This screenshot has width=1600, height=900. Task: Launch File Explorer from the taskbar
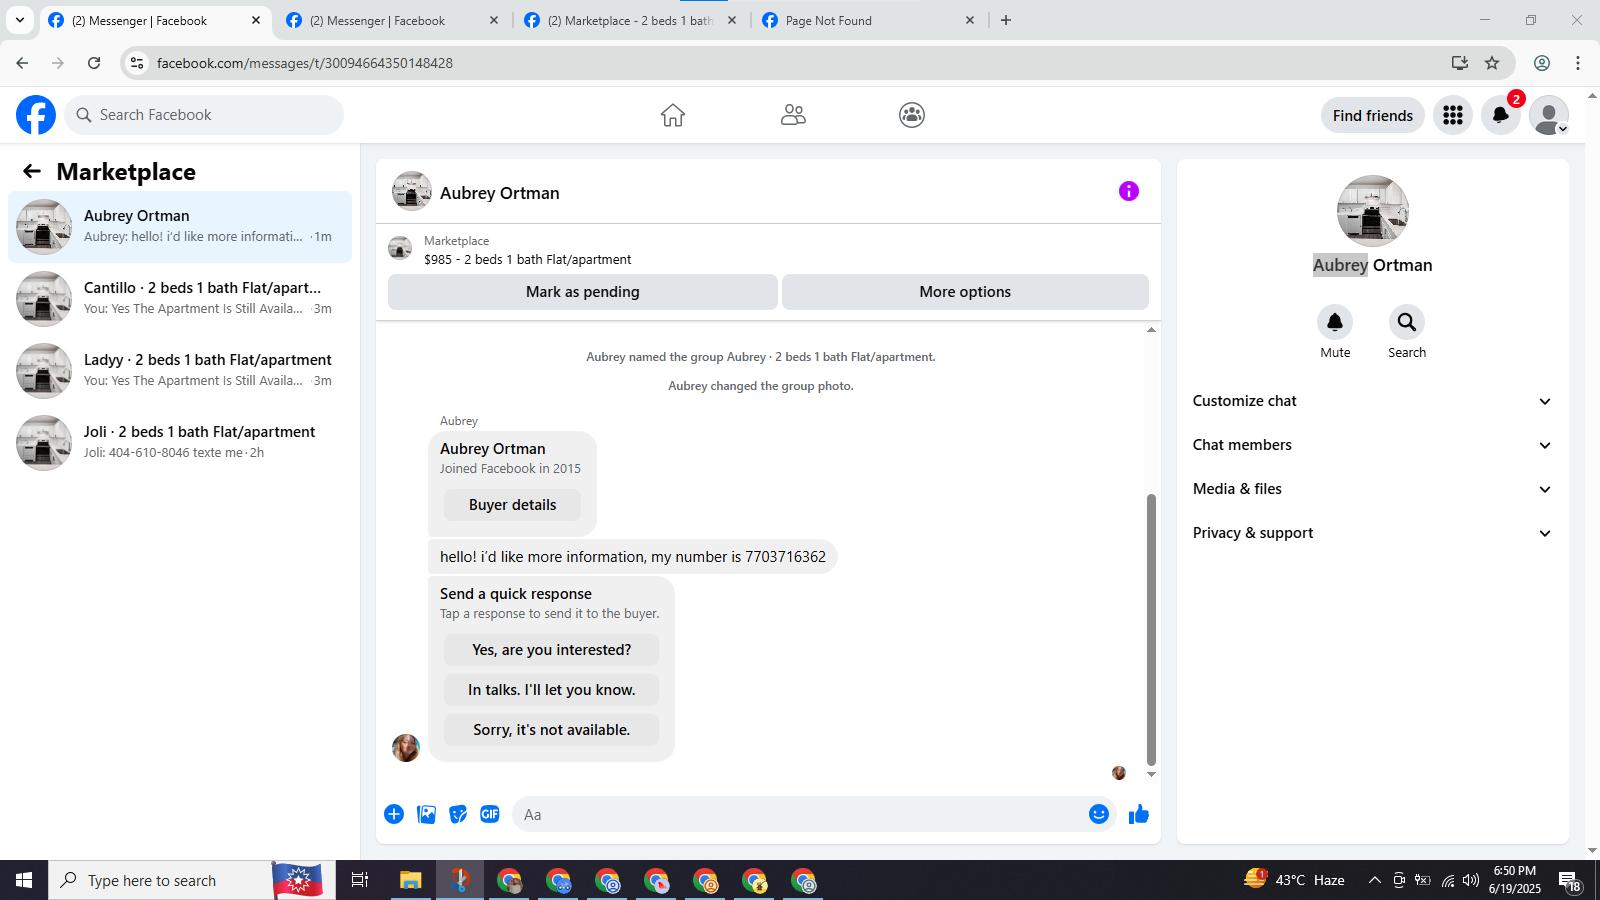tap(410, 880)
